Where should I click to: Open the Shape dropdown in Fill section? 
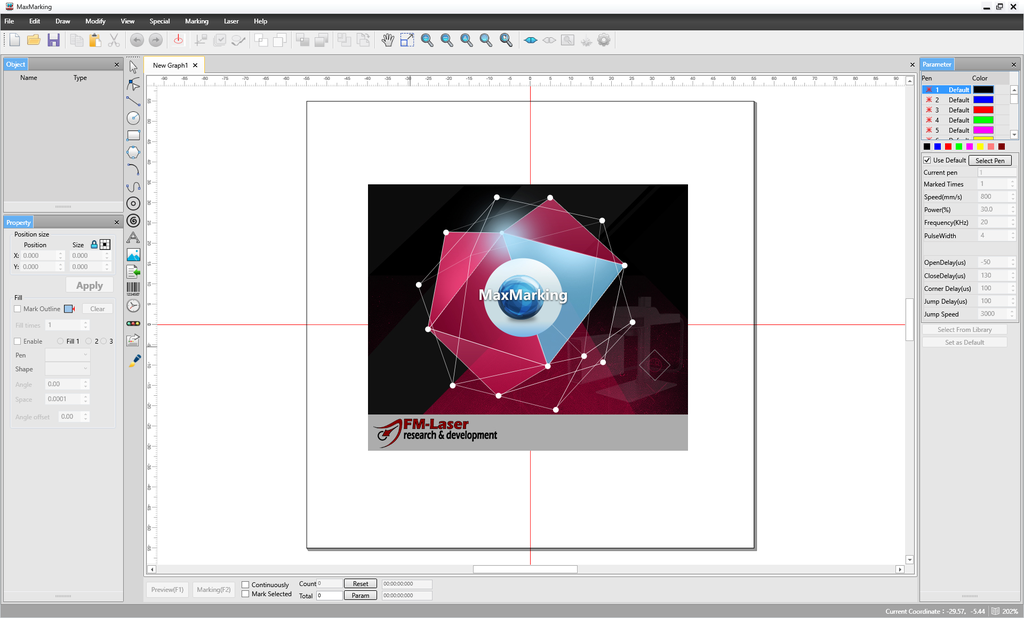(x=67, y=369)
